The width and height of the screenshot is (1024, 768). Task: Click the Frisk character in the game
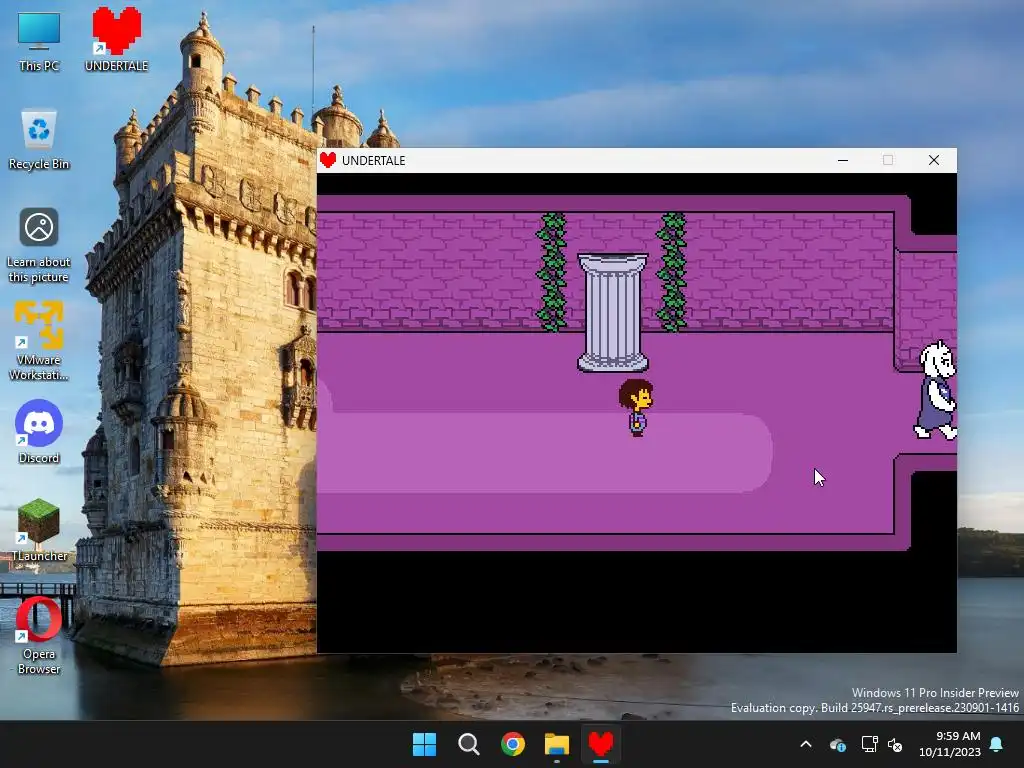tap(636, 408)
